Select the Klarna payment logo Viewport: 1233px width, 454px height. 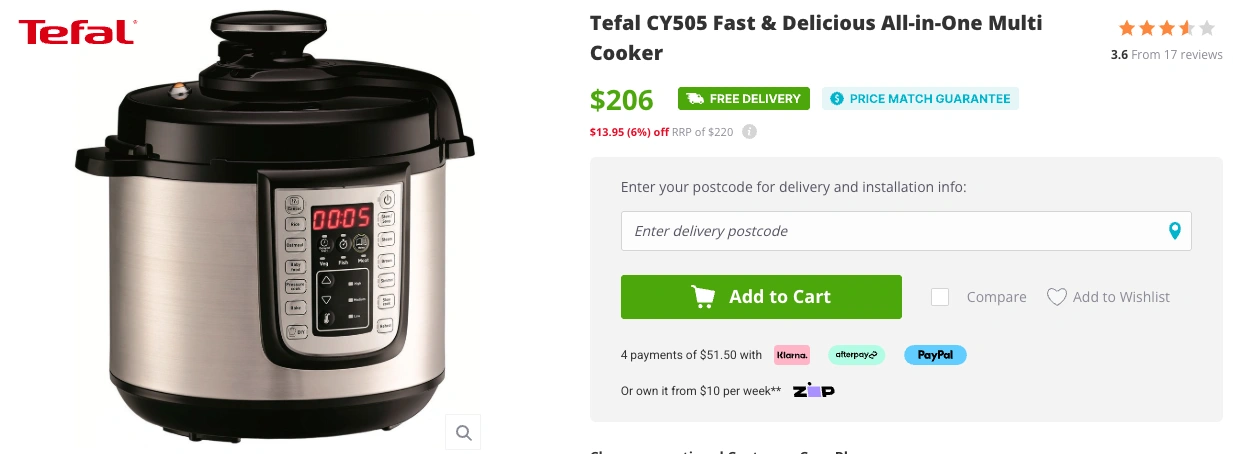(x=792, y=355)
